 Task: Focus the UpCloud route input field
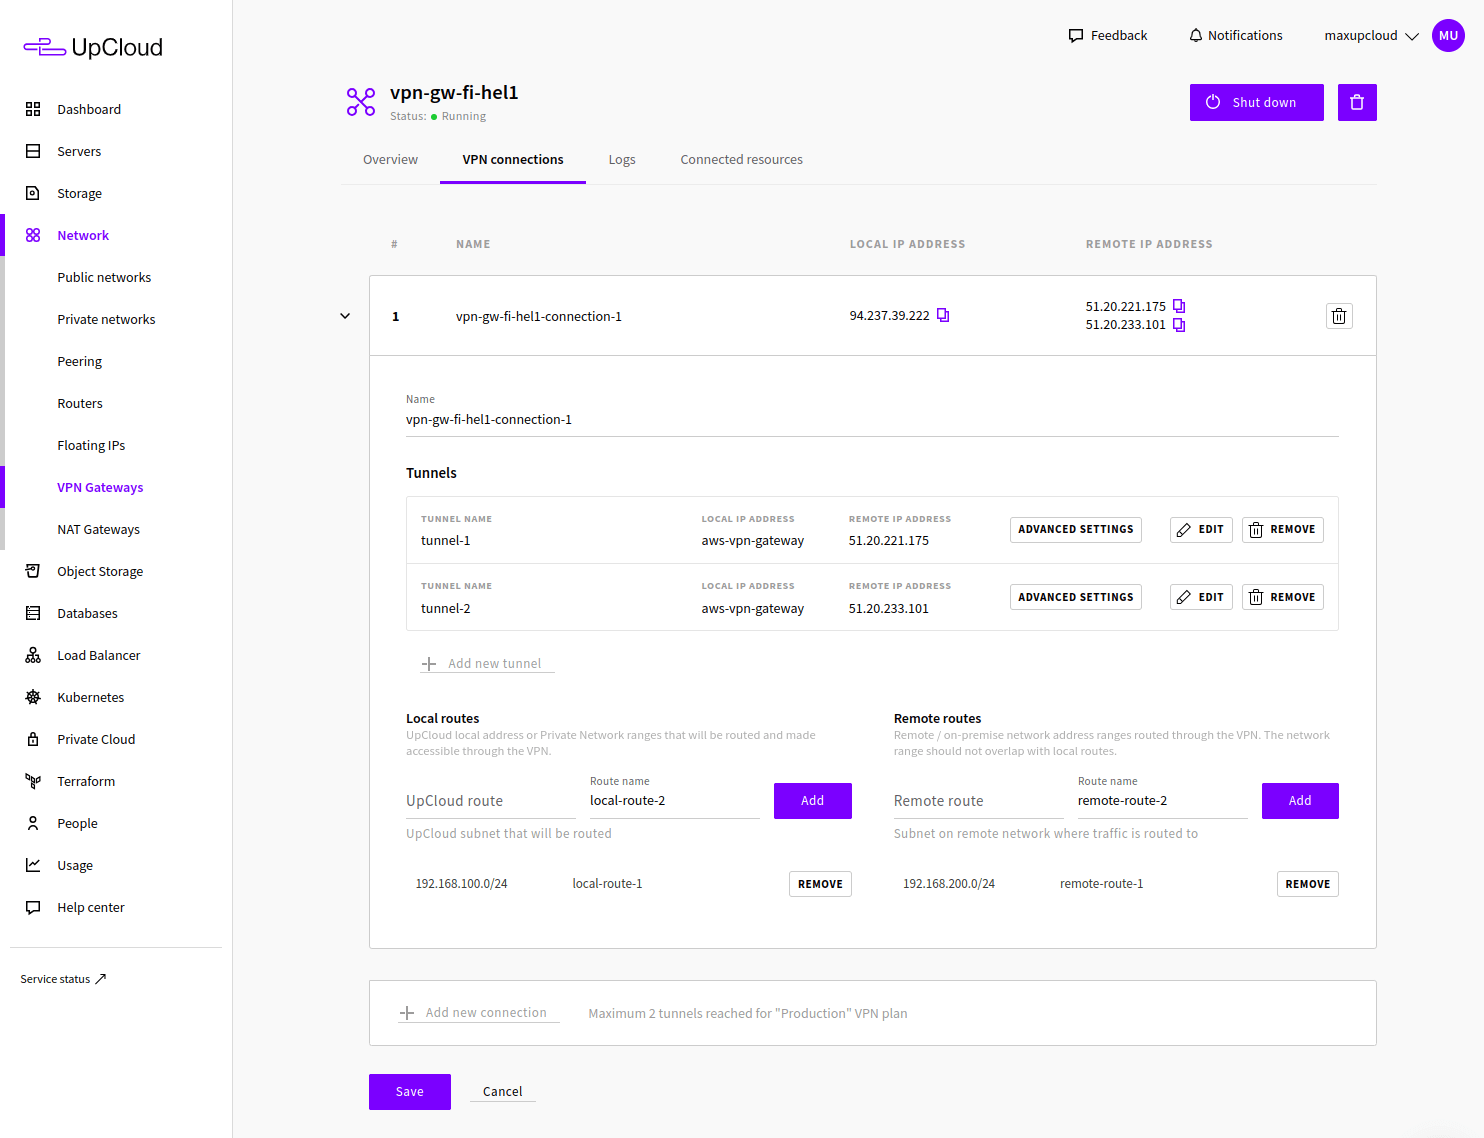[491, 801]
